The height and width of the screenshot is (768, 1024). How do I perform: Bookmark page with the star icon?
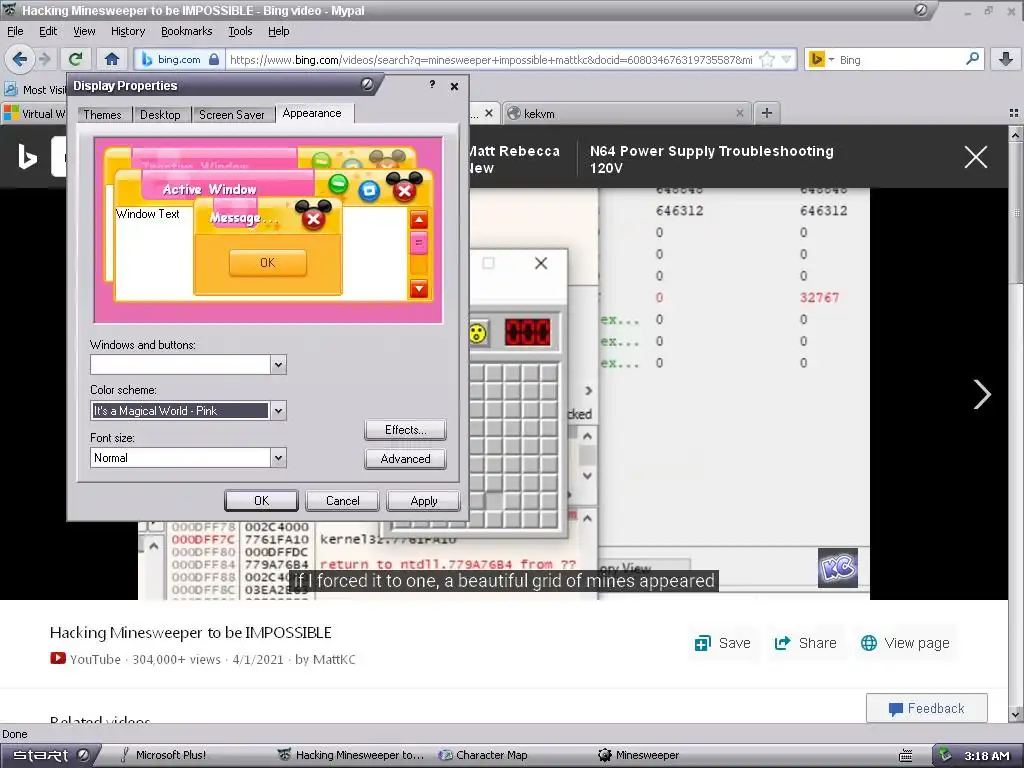[x=767, y=59]
